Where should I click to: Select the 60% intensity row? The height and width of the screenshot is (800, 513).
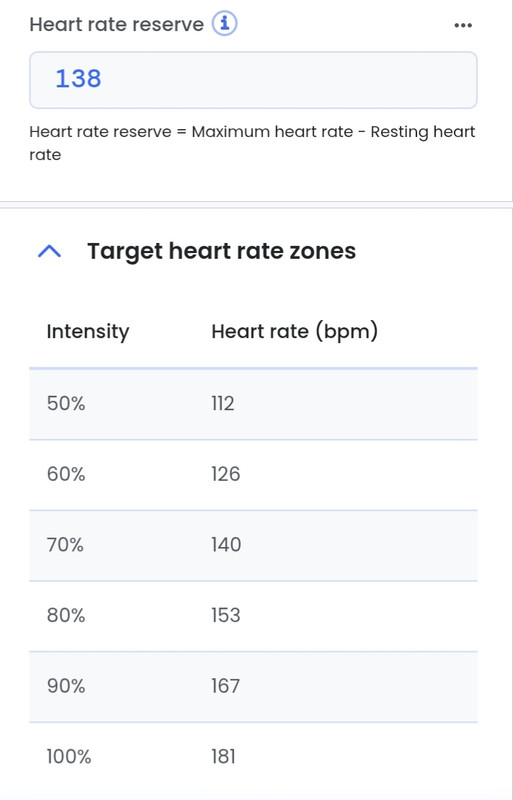coord(253,474)
